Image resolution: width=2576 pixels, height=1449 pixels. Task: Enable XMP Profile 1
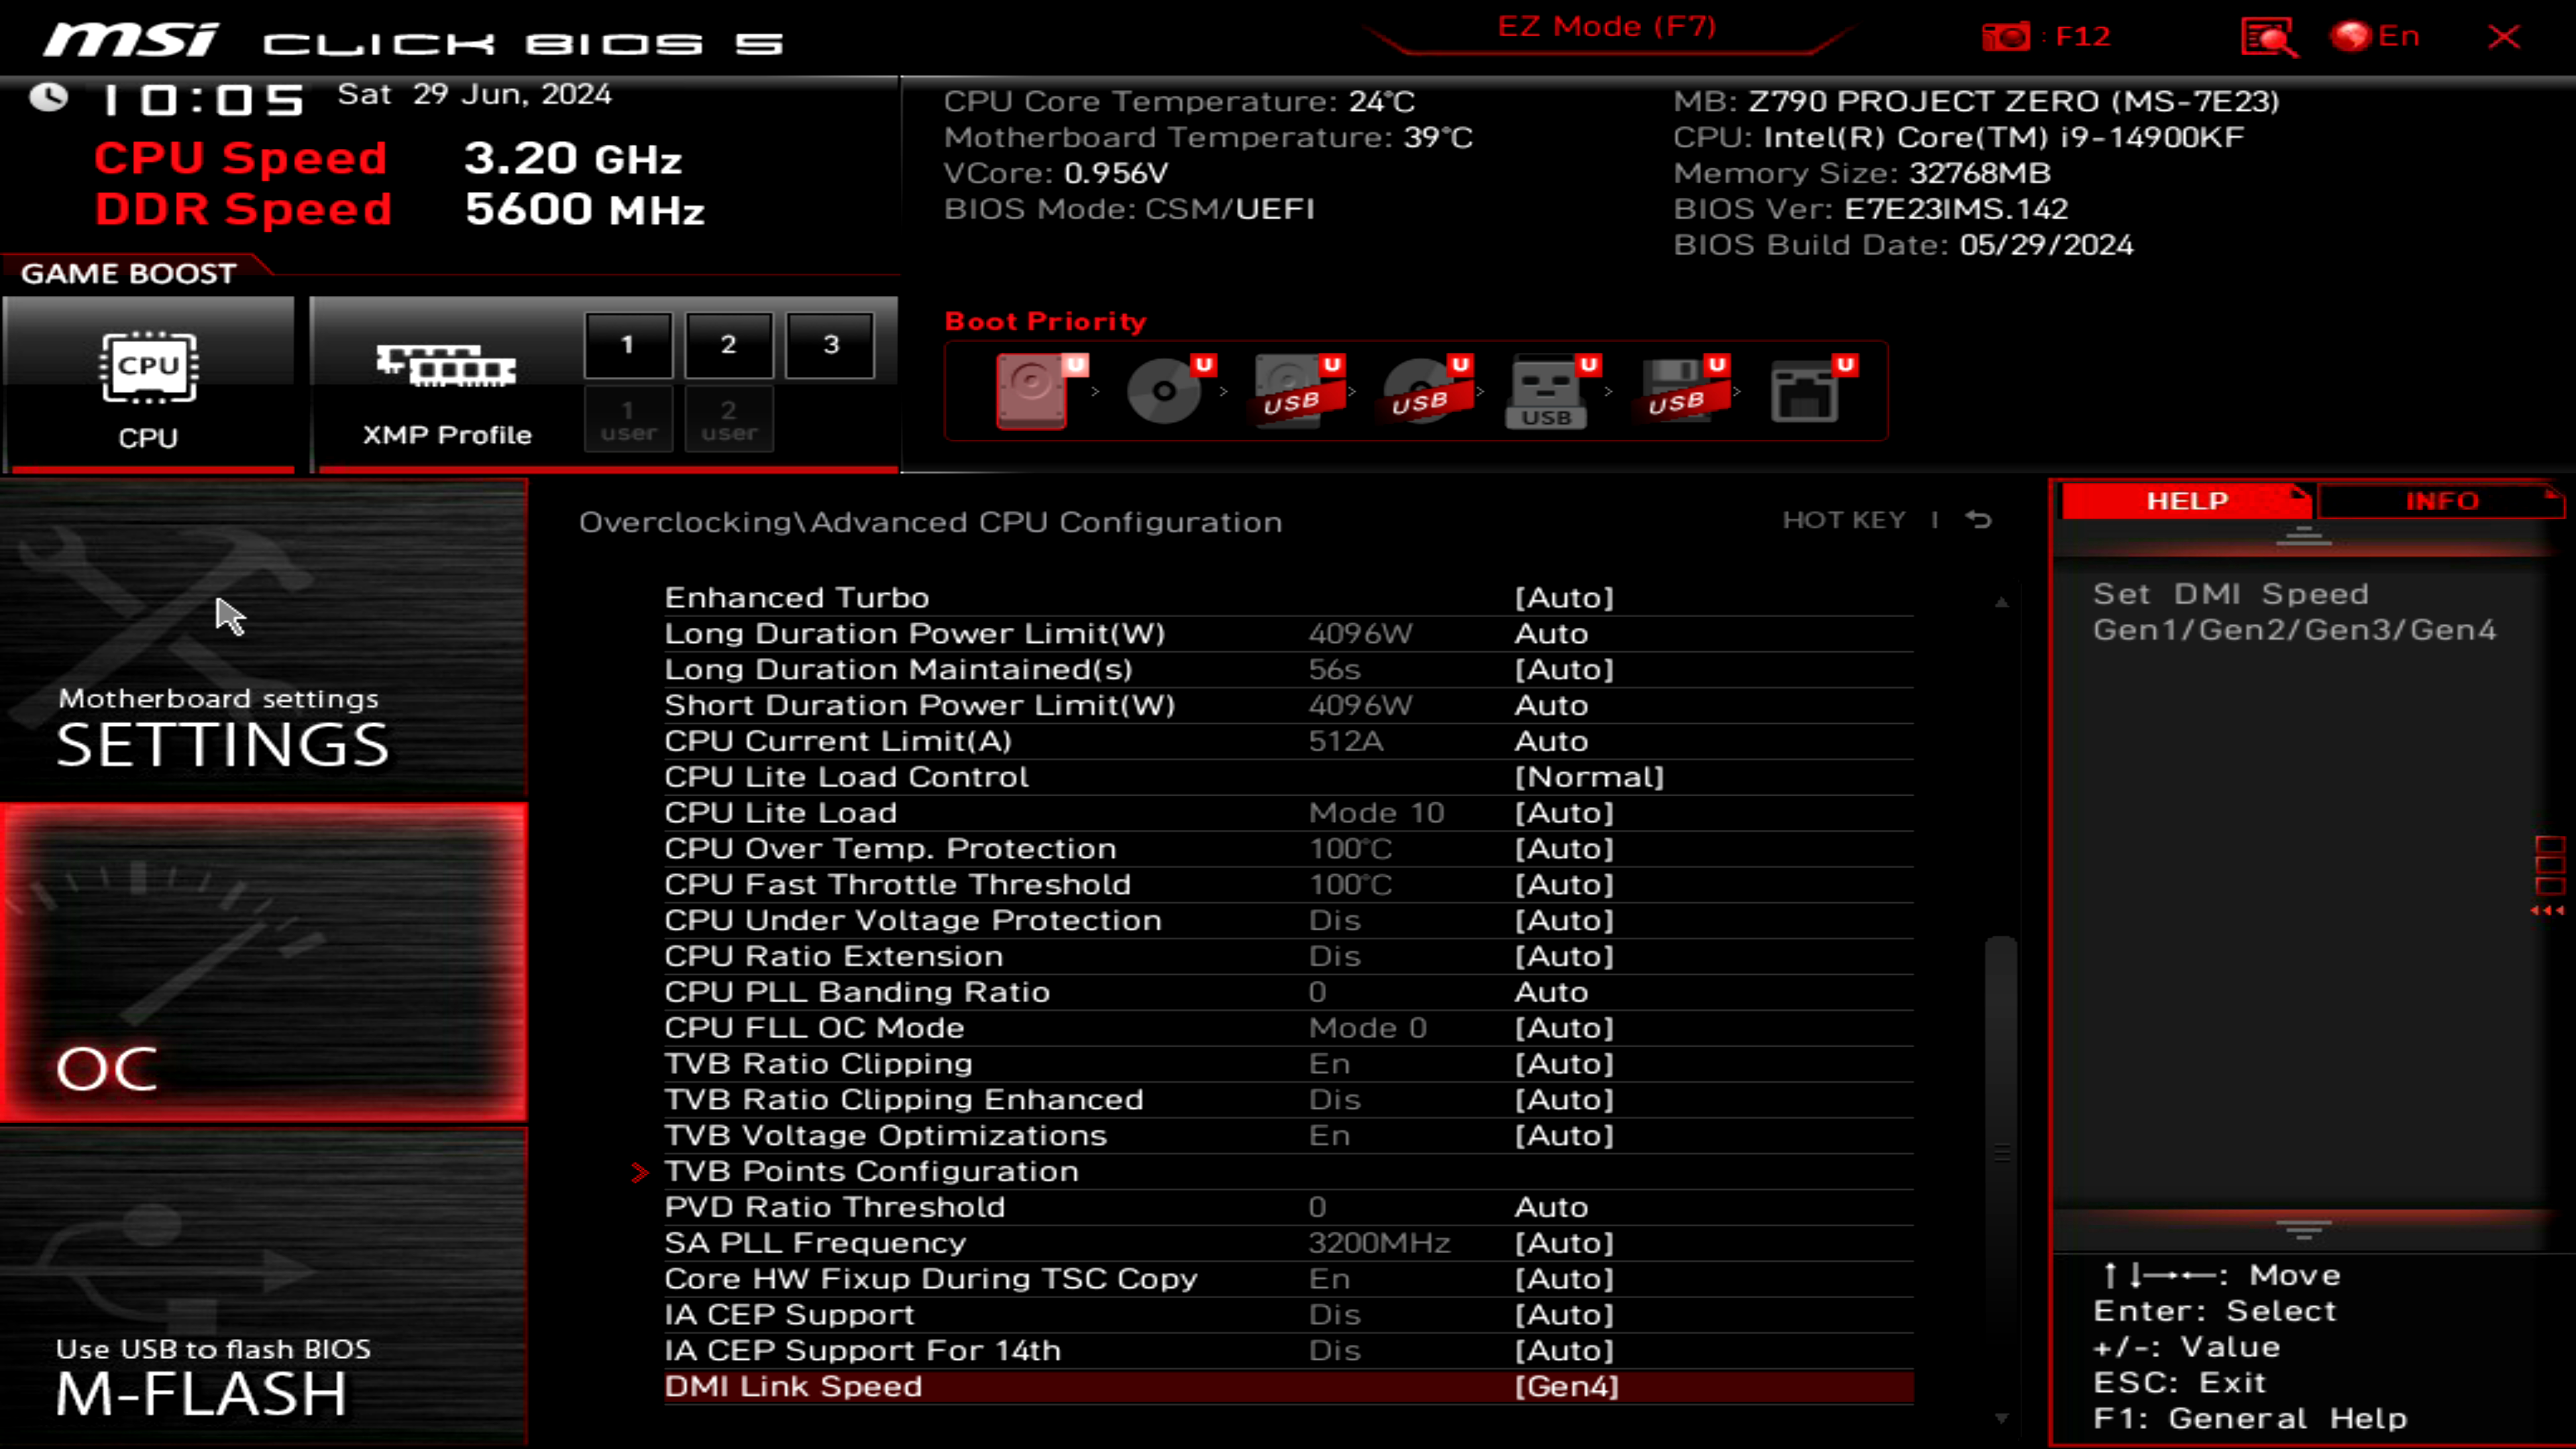[x=628, y=345]
